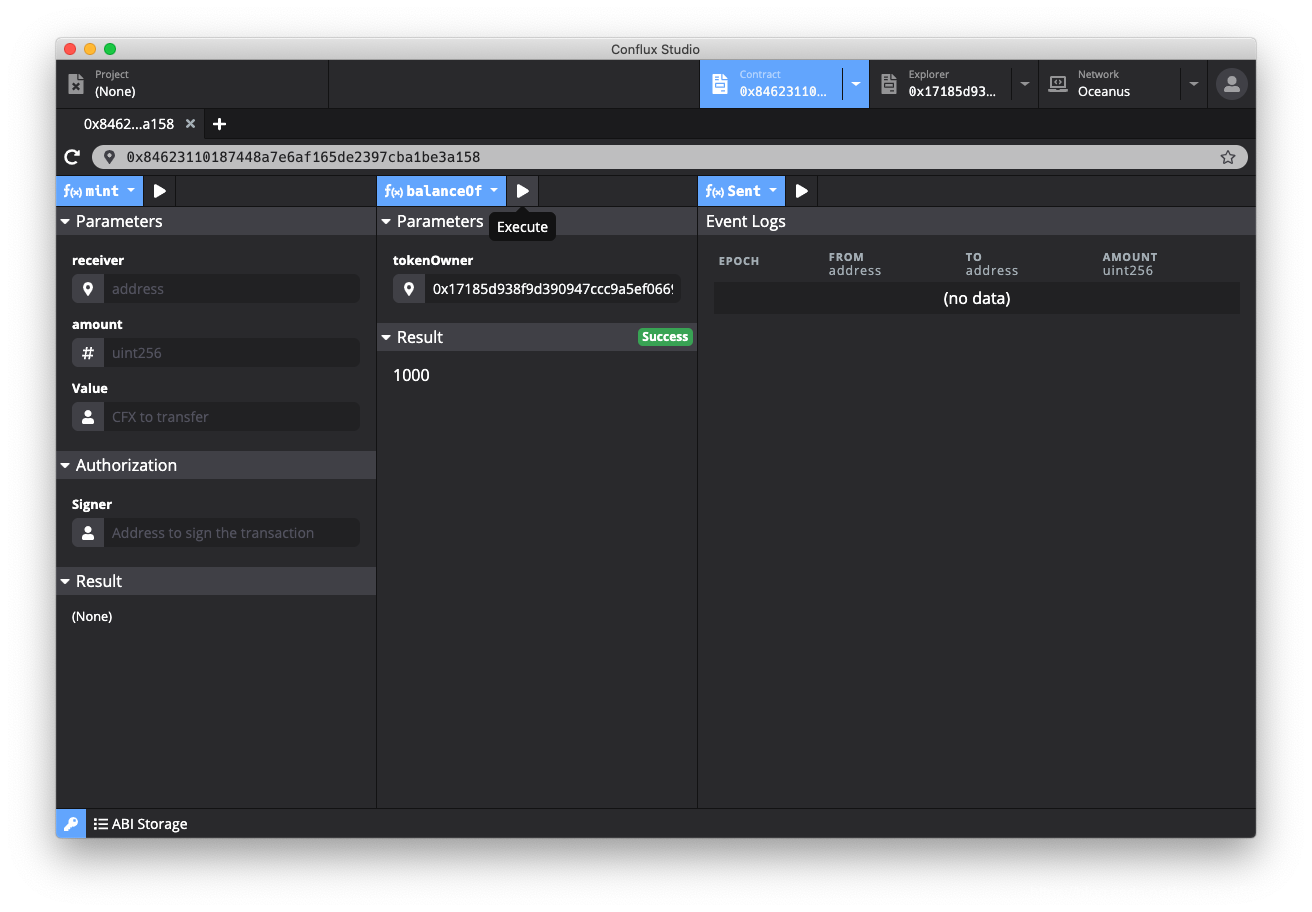Image resolution: width=1312 pixels, height=912 pixels.
Task: Open the Network Oceanus selector
Action: [1109, 84]
